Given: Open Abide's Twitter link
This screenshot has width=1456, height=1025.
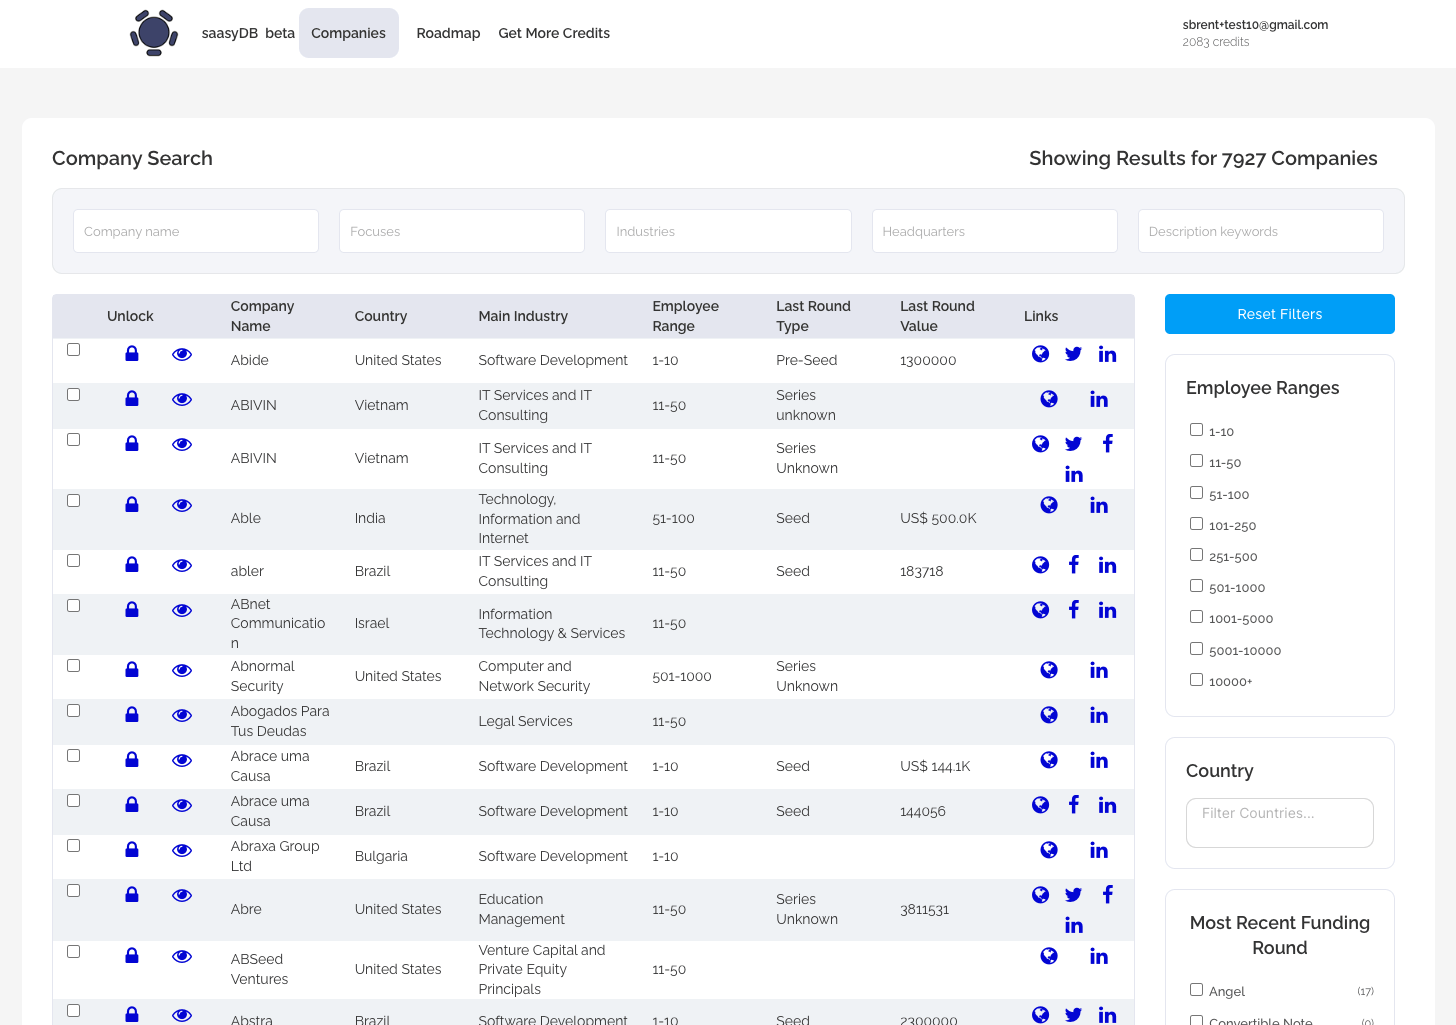Looking at the screenshot, I should tap(1073, 354).
